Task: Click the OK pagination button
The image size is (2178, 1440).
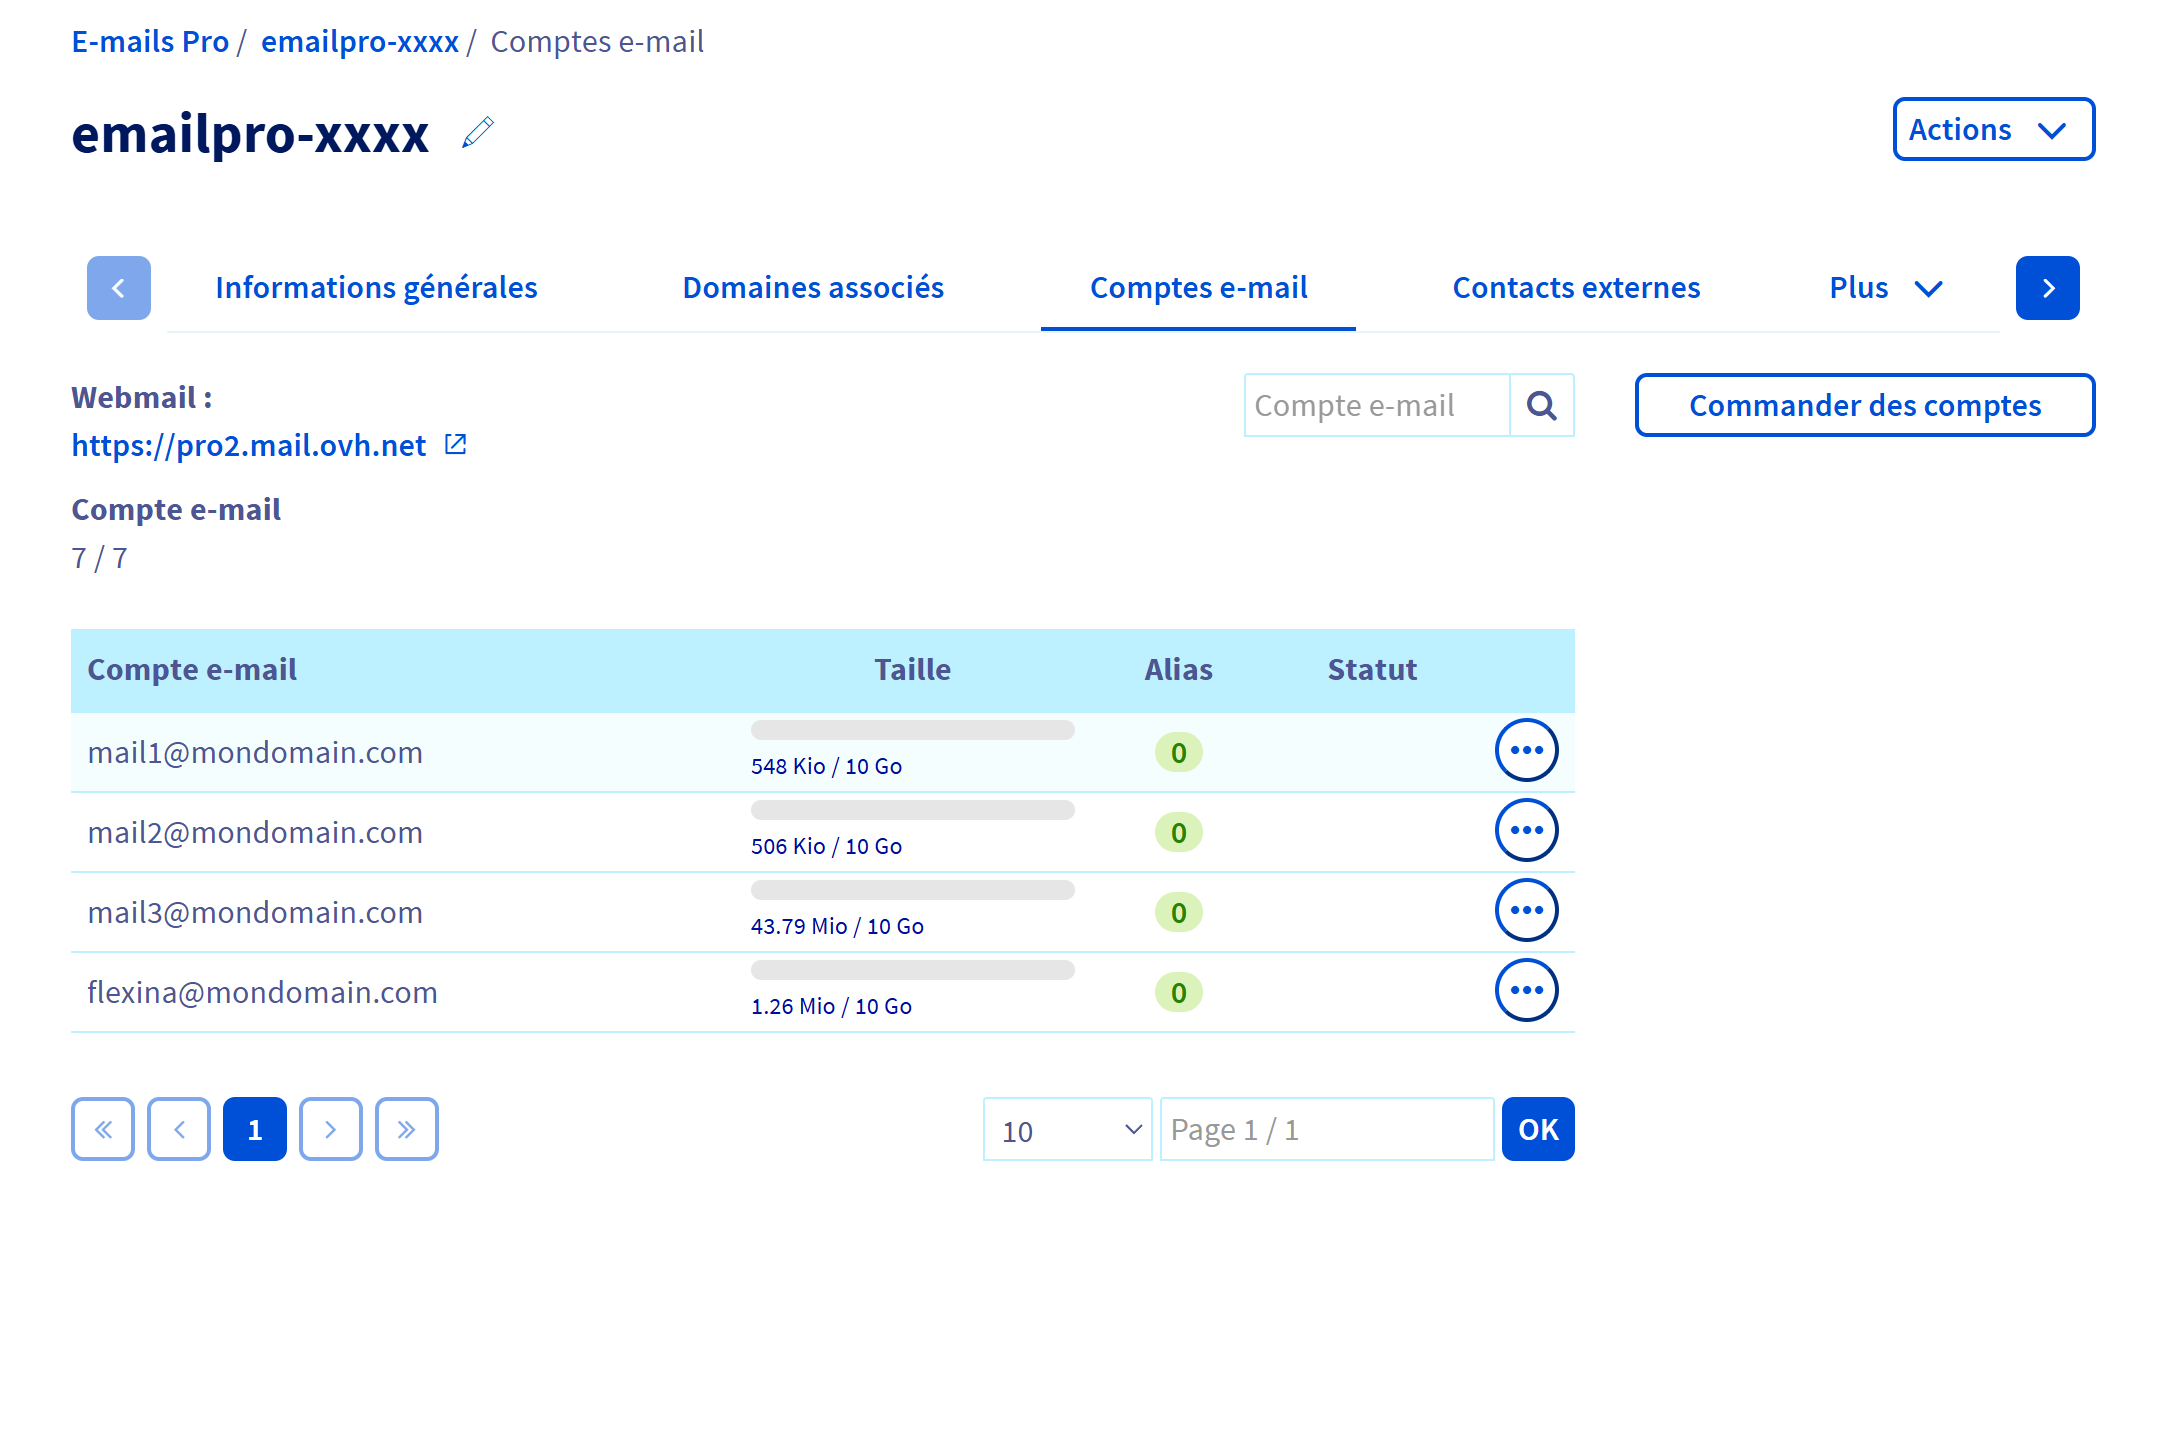Action: coord(1538,1129)
